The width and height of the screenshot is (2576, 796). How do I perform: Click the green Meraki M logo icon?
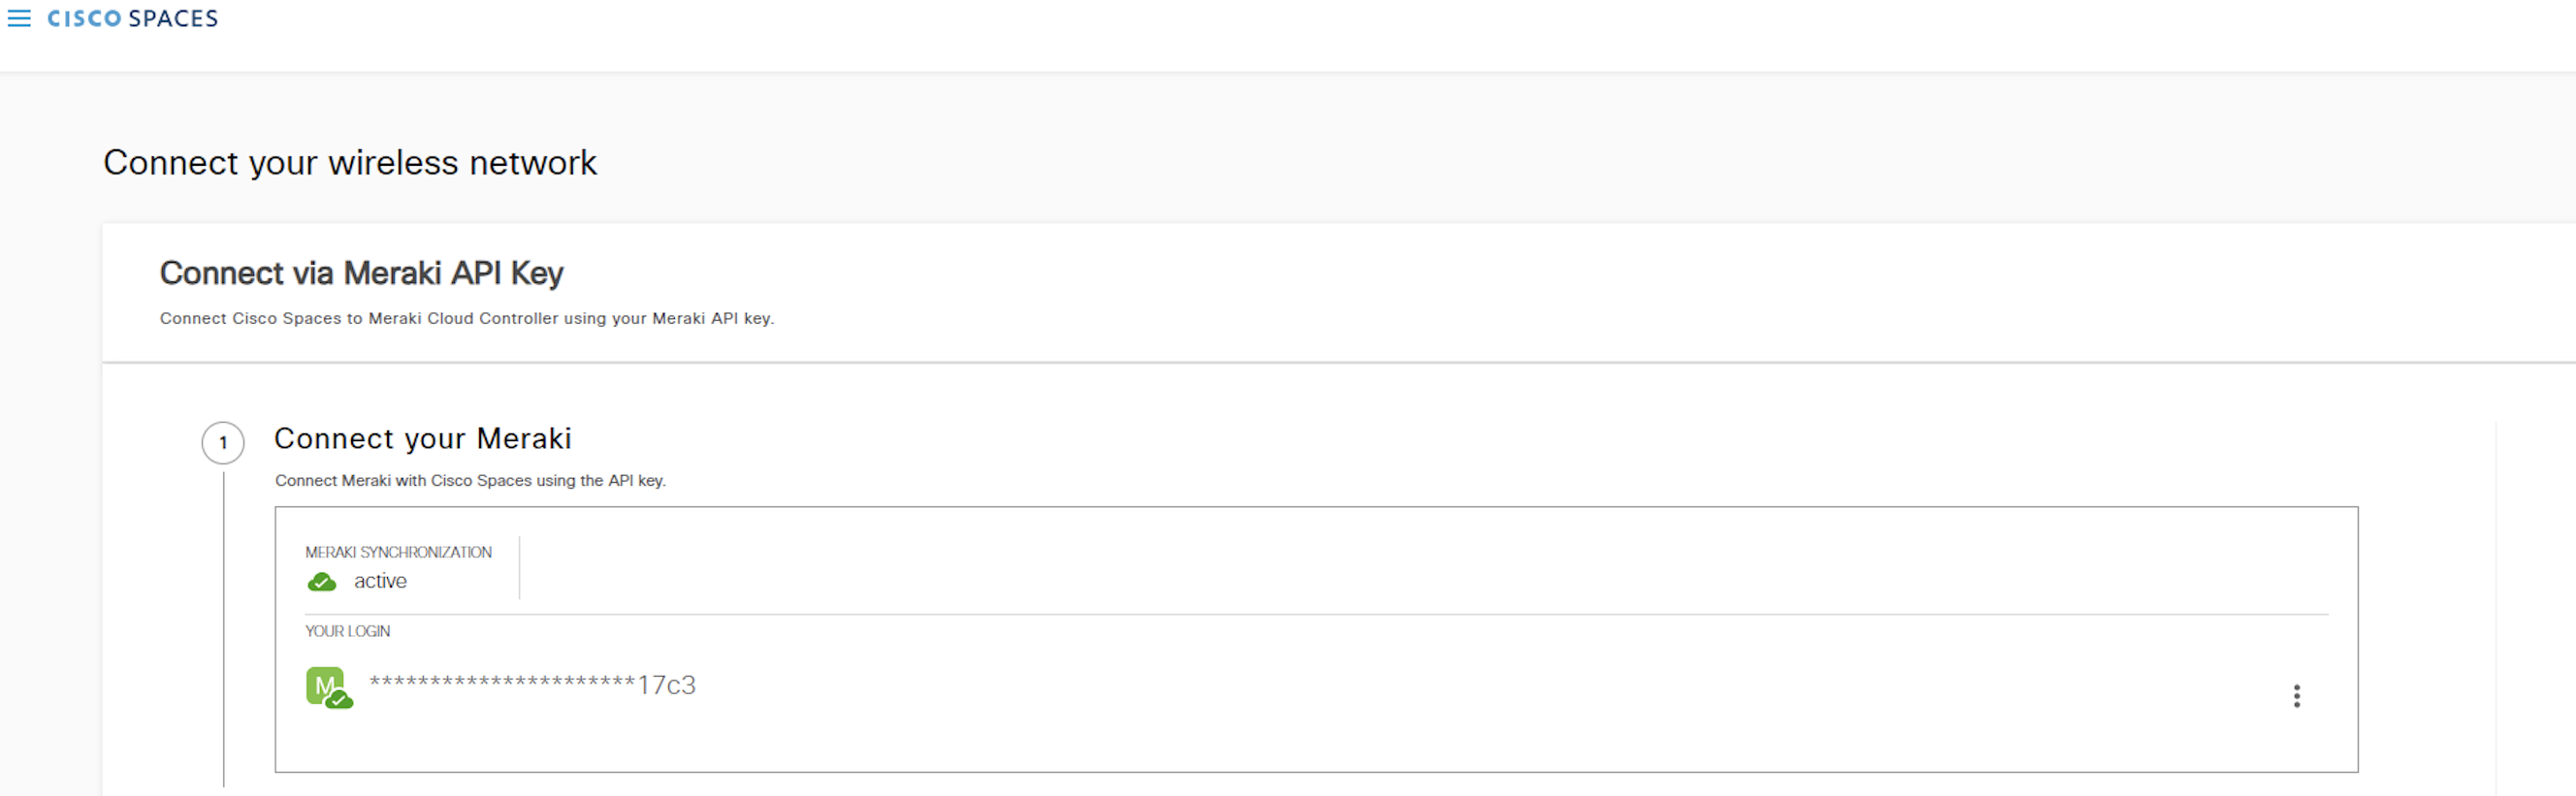pos(323,685)
